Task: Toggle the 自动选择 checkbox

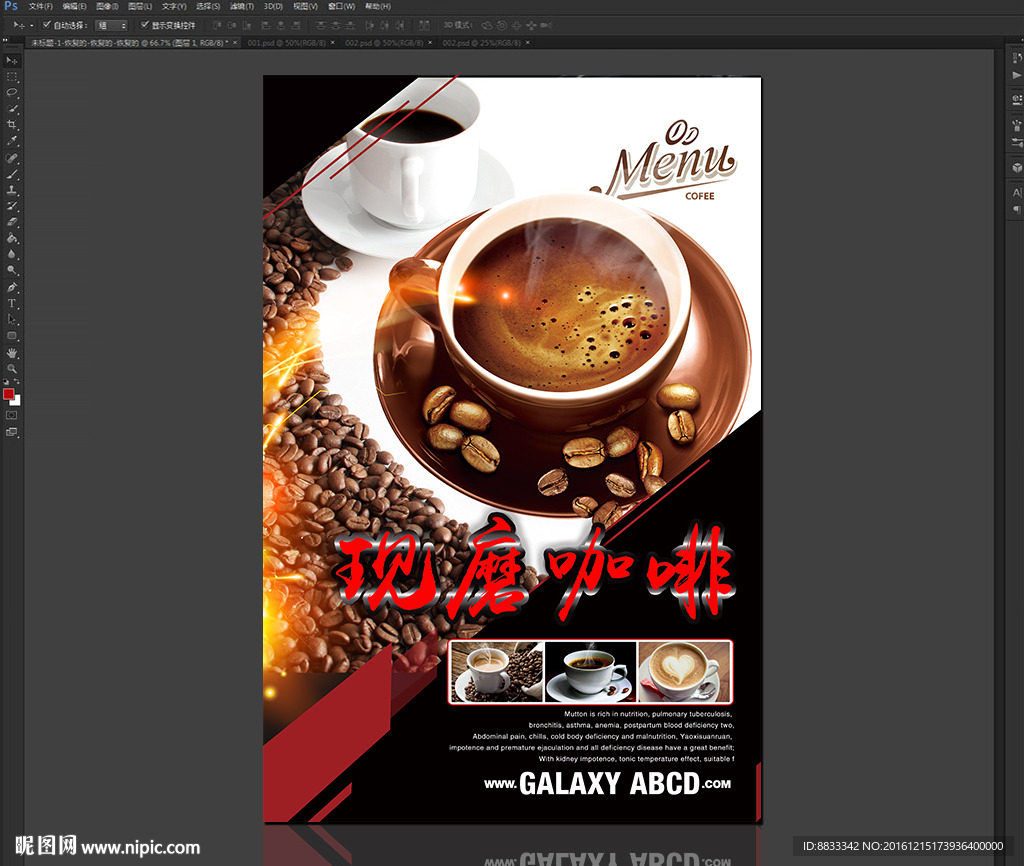Action: 46,24
